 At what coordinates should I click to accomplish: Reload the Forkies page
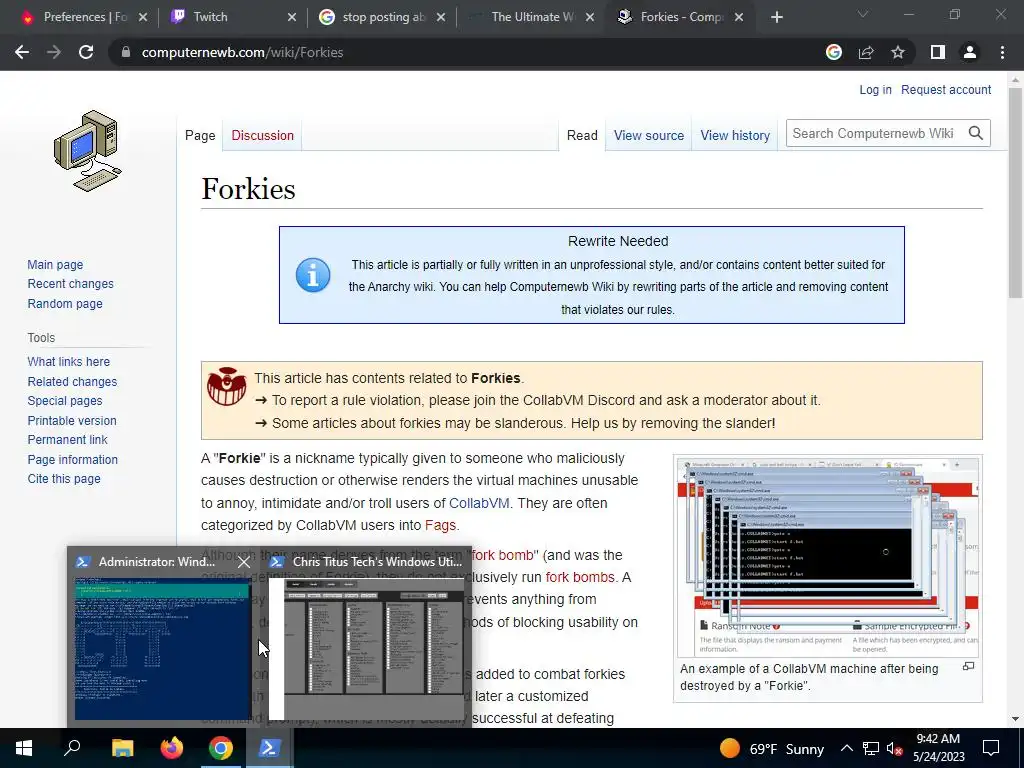click(x=86, y=52)
